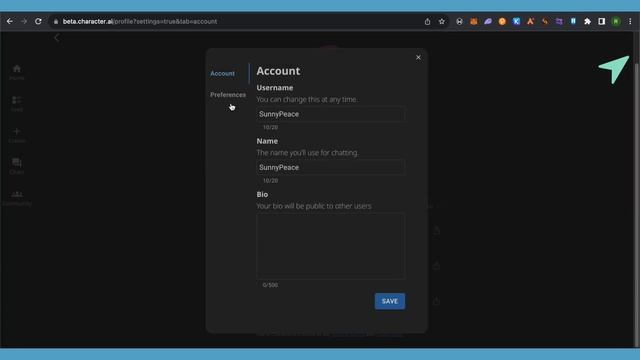Screen dimensions: 640x360
Task: Click the 'Account' dialog heading
Action: click(278, 71)
